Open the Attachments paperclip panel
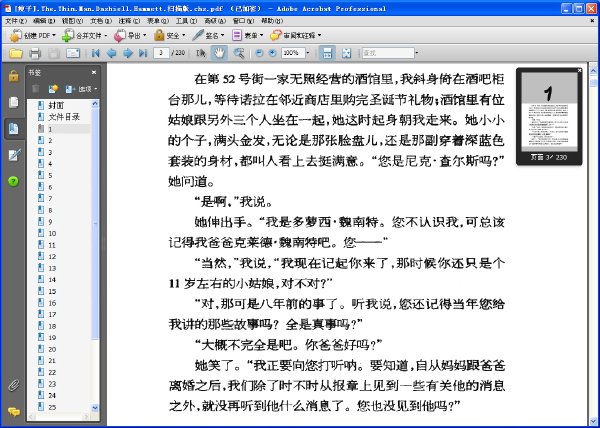 click(14, 385)
